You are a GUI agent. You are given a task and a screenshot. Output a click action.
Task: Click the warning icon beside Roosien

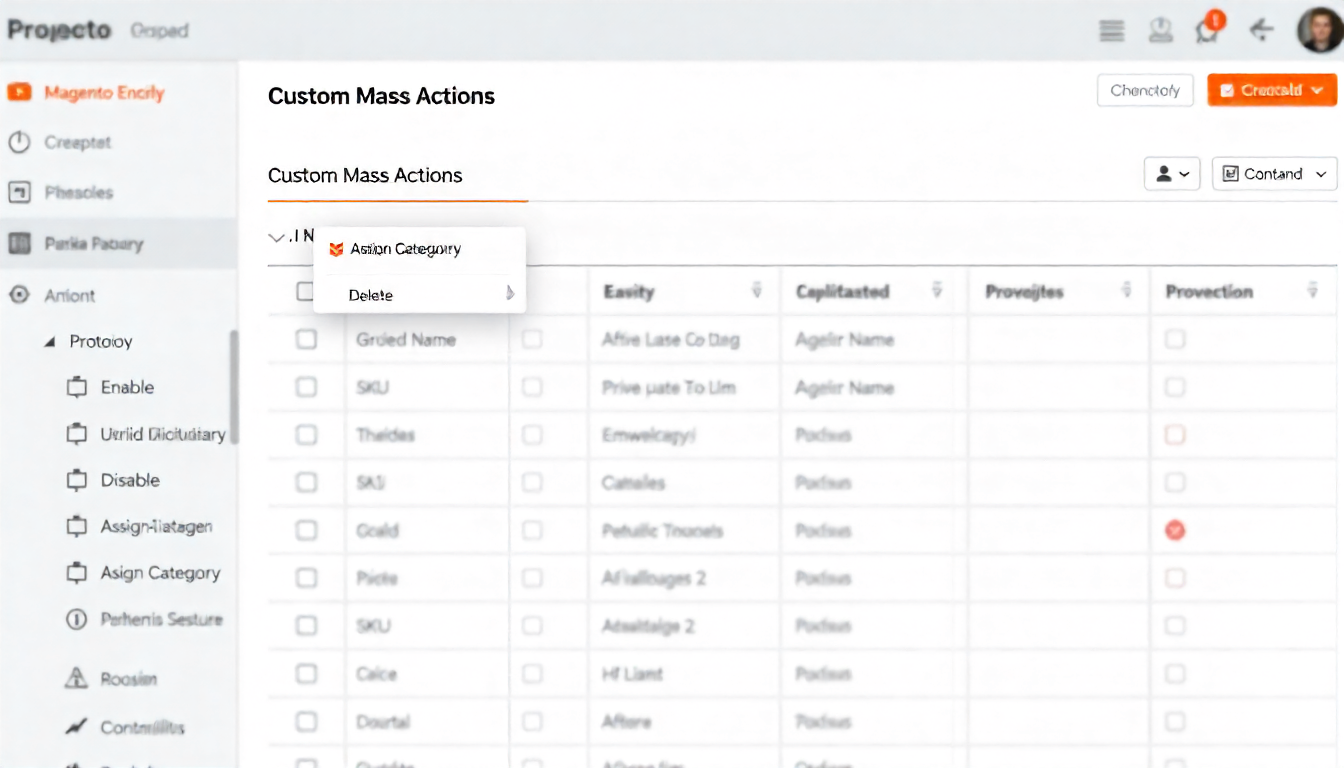point(76,679)
